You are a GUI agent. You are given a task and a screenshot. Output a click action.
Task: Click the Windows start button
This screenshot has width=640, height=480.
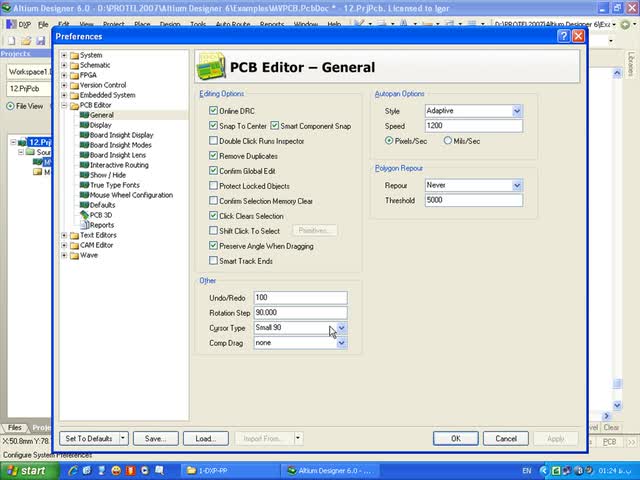click(x=29, y=471)
